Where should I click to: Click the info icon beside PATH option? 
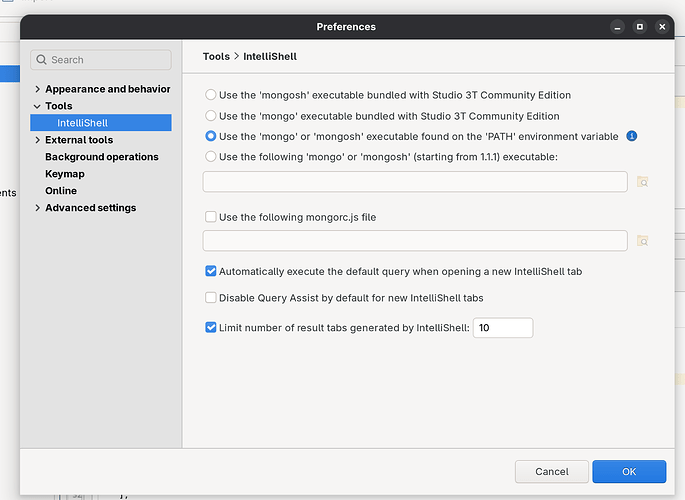(x=631, y=136)
